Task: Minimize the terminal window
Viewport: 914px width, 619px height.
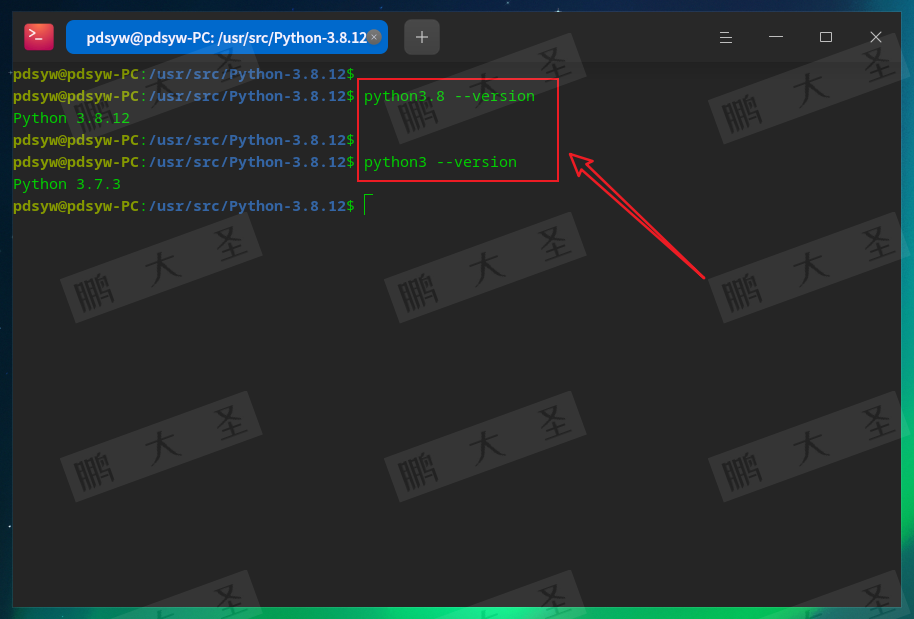Action: click(x=775, y=37)
